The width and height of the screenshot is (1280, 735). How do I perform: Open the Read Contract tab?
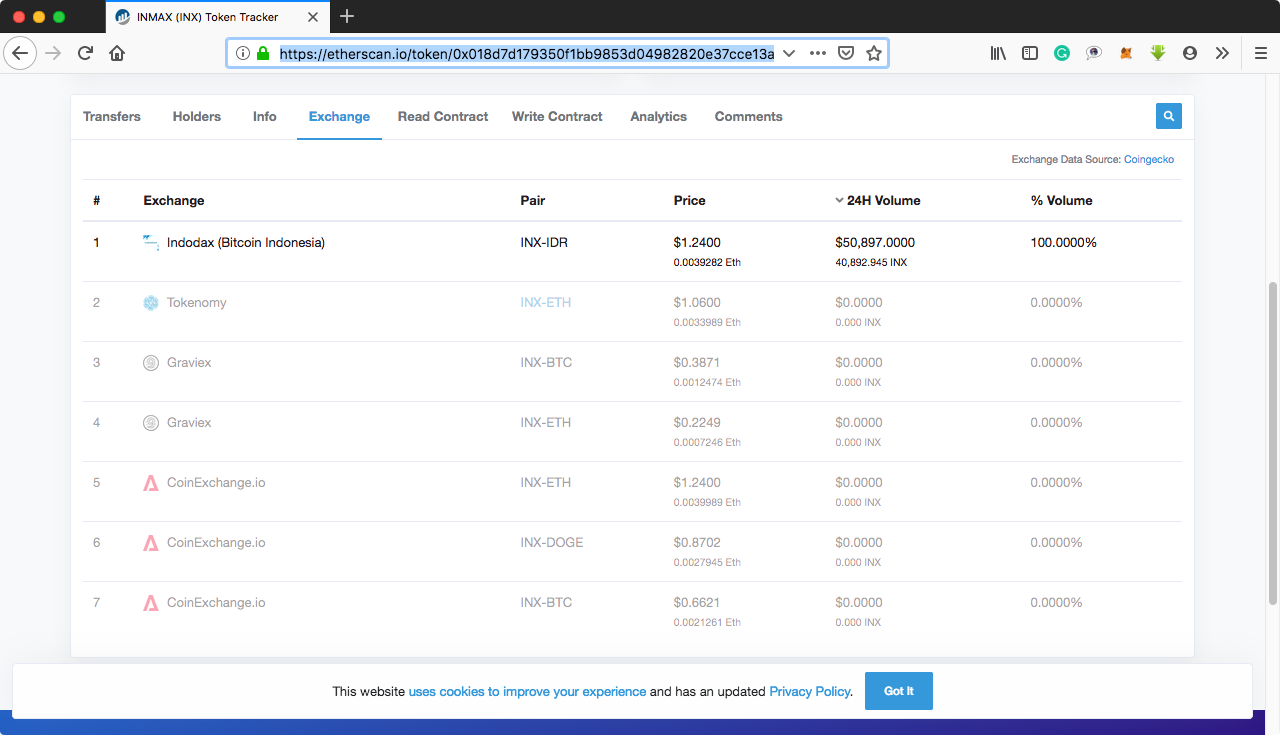(443, 116)
